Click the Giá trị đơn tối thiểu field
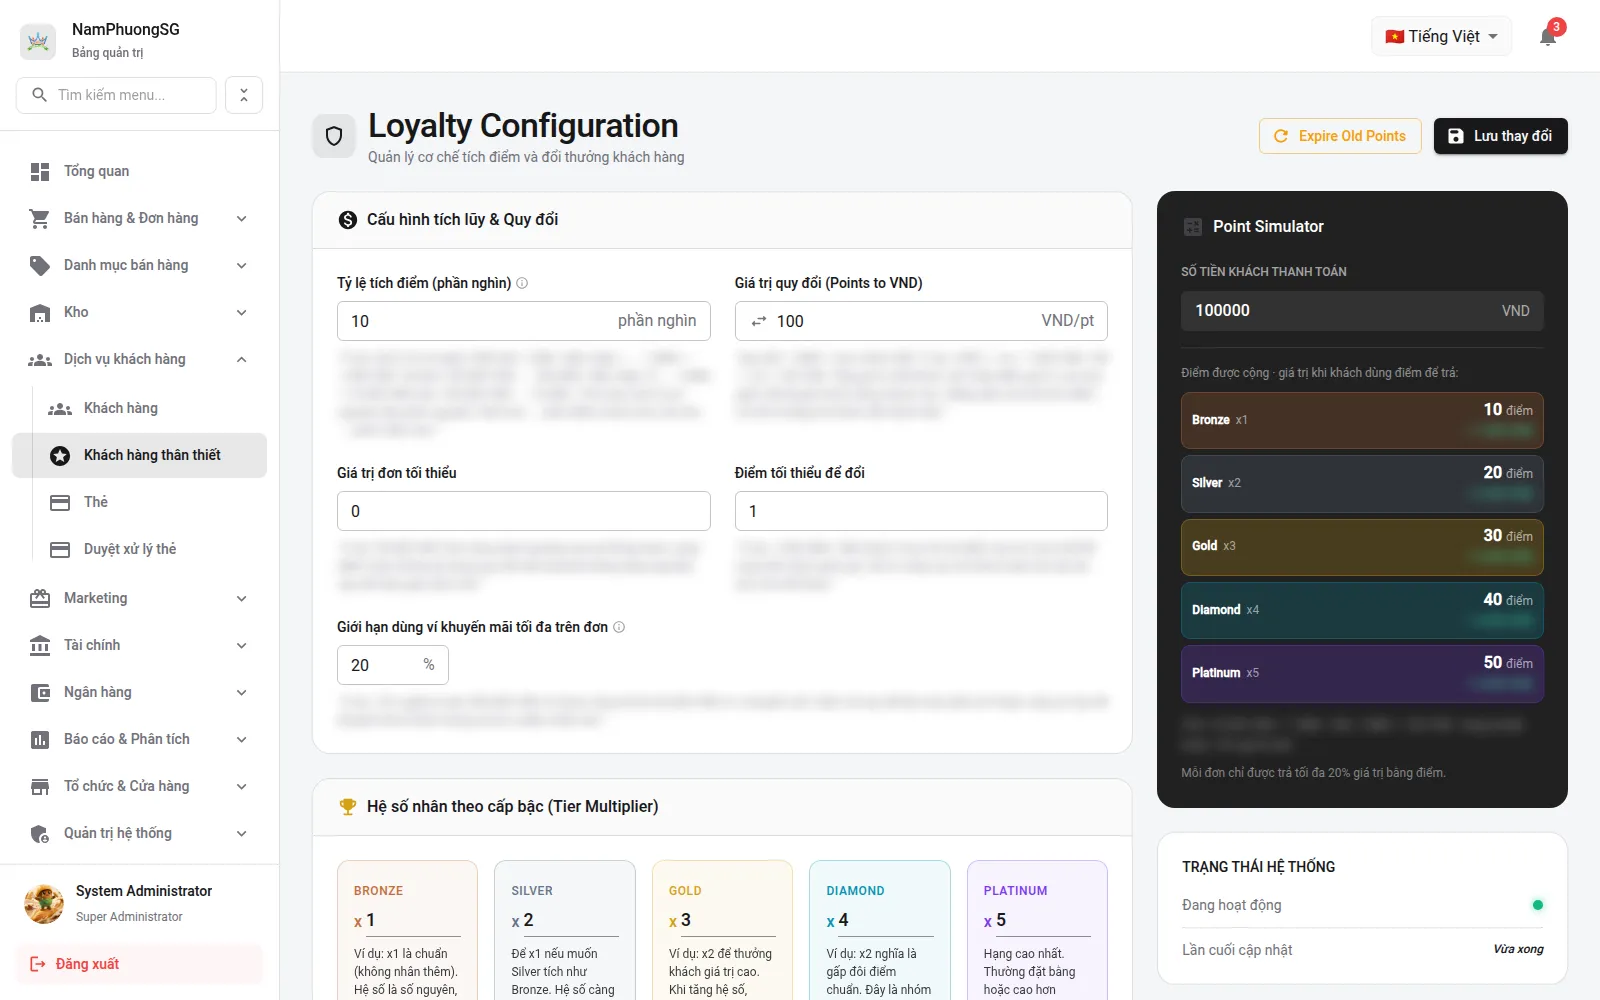Screen dimensions: 1600x1000 523,511
